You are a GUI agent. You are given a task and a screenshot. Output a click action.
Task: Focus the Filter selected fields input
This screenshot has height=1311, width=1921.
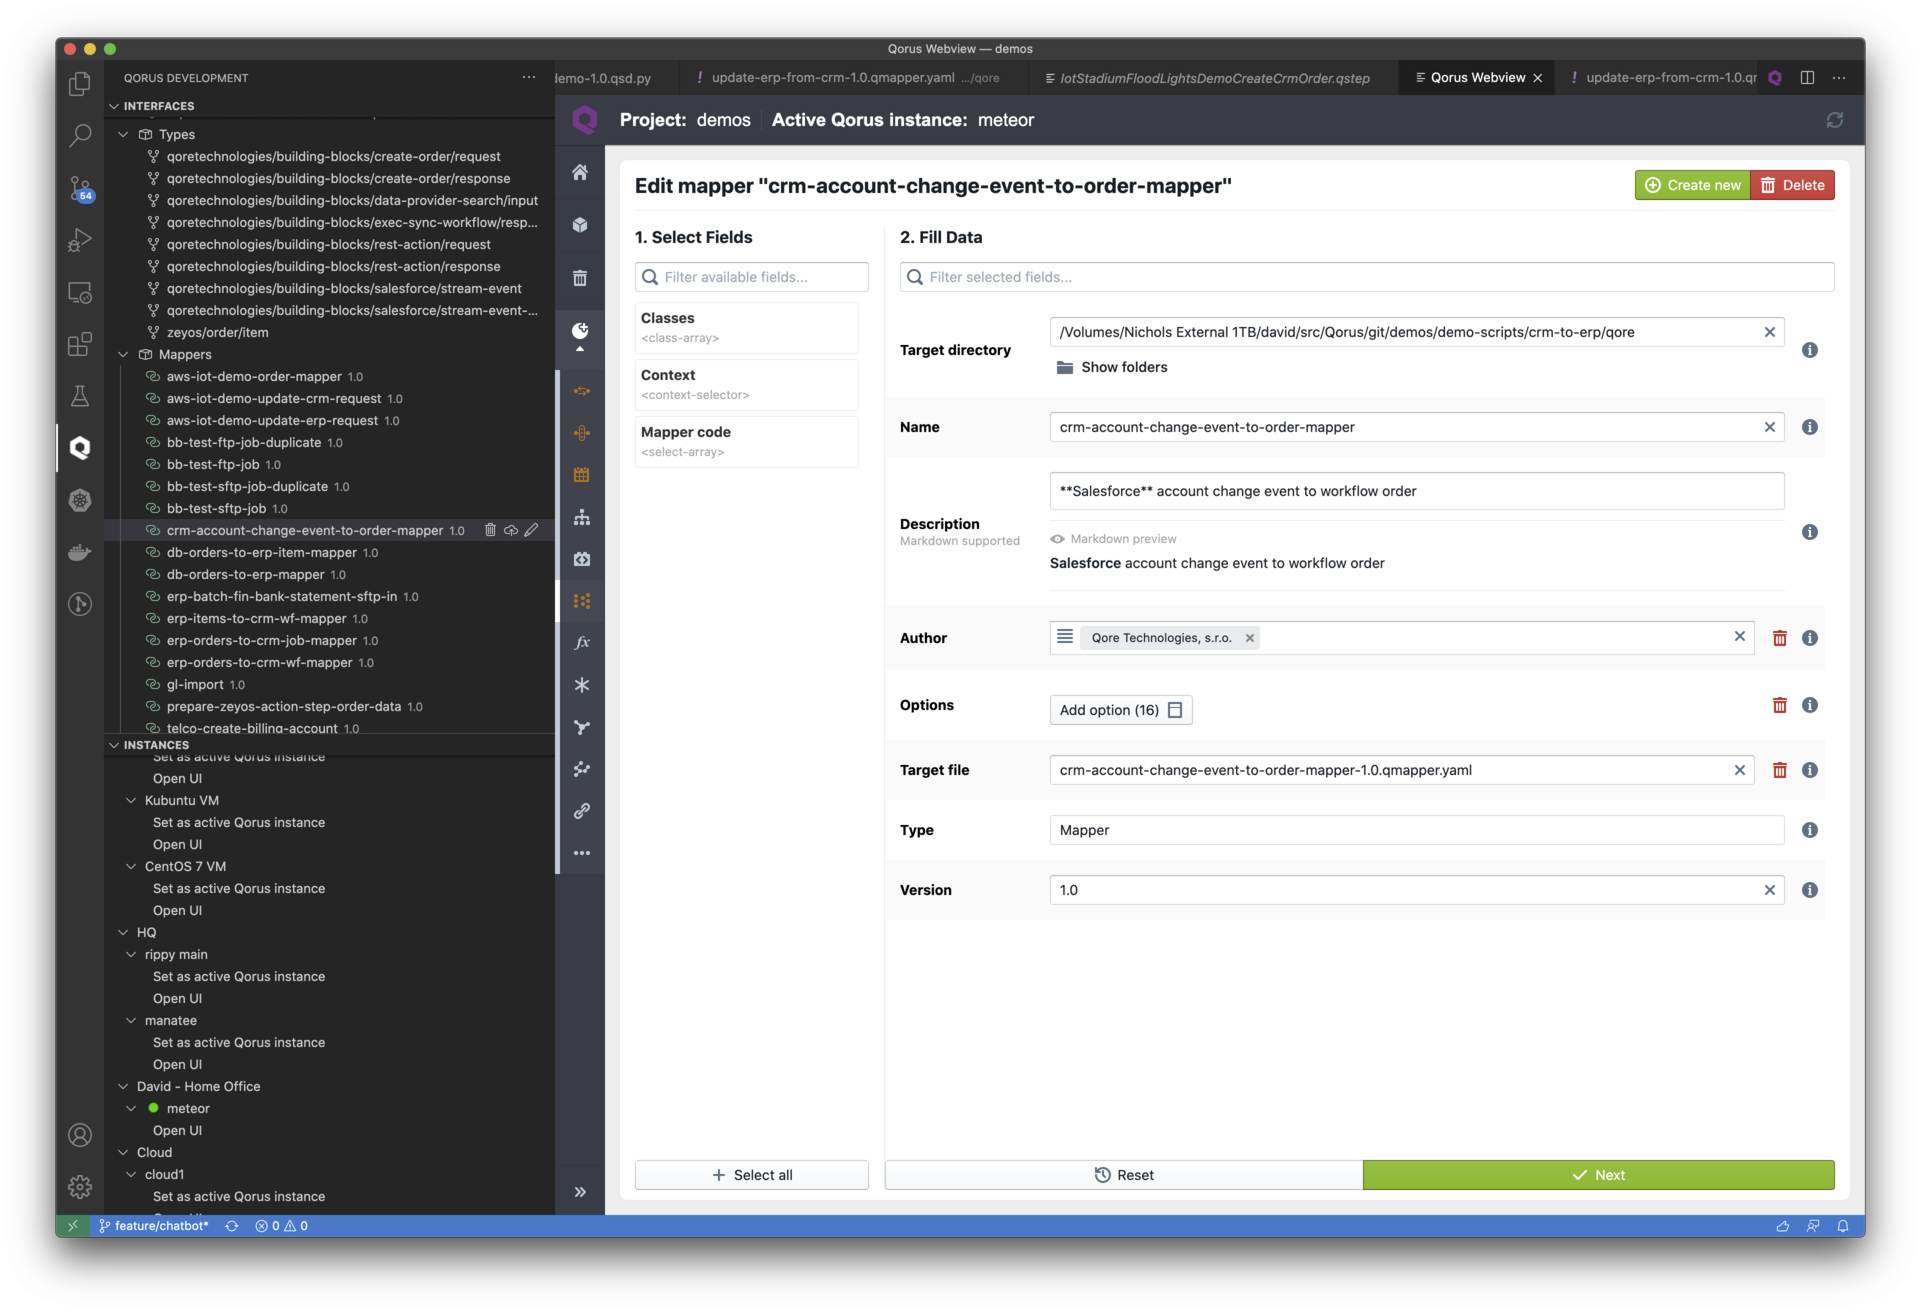coord(1367,277)
